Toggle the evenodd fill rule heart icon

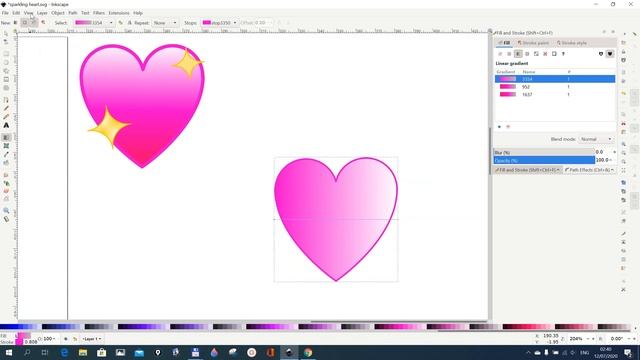[601, 54]
